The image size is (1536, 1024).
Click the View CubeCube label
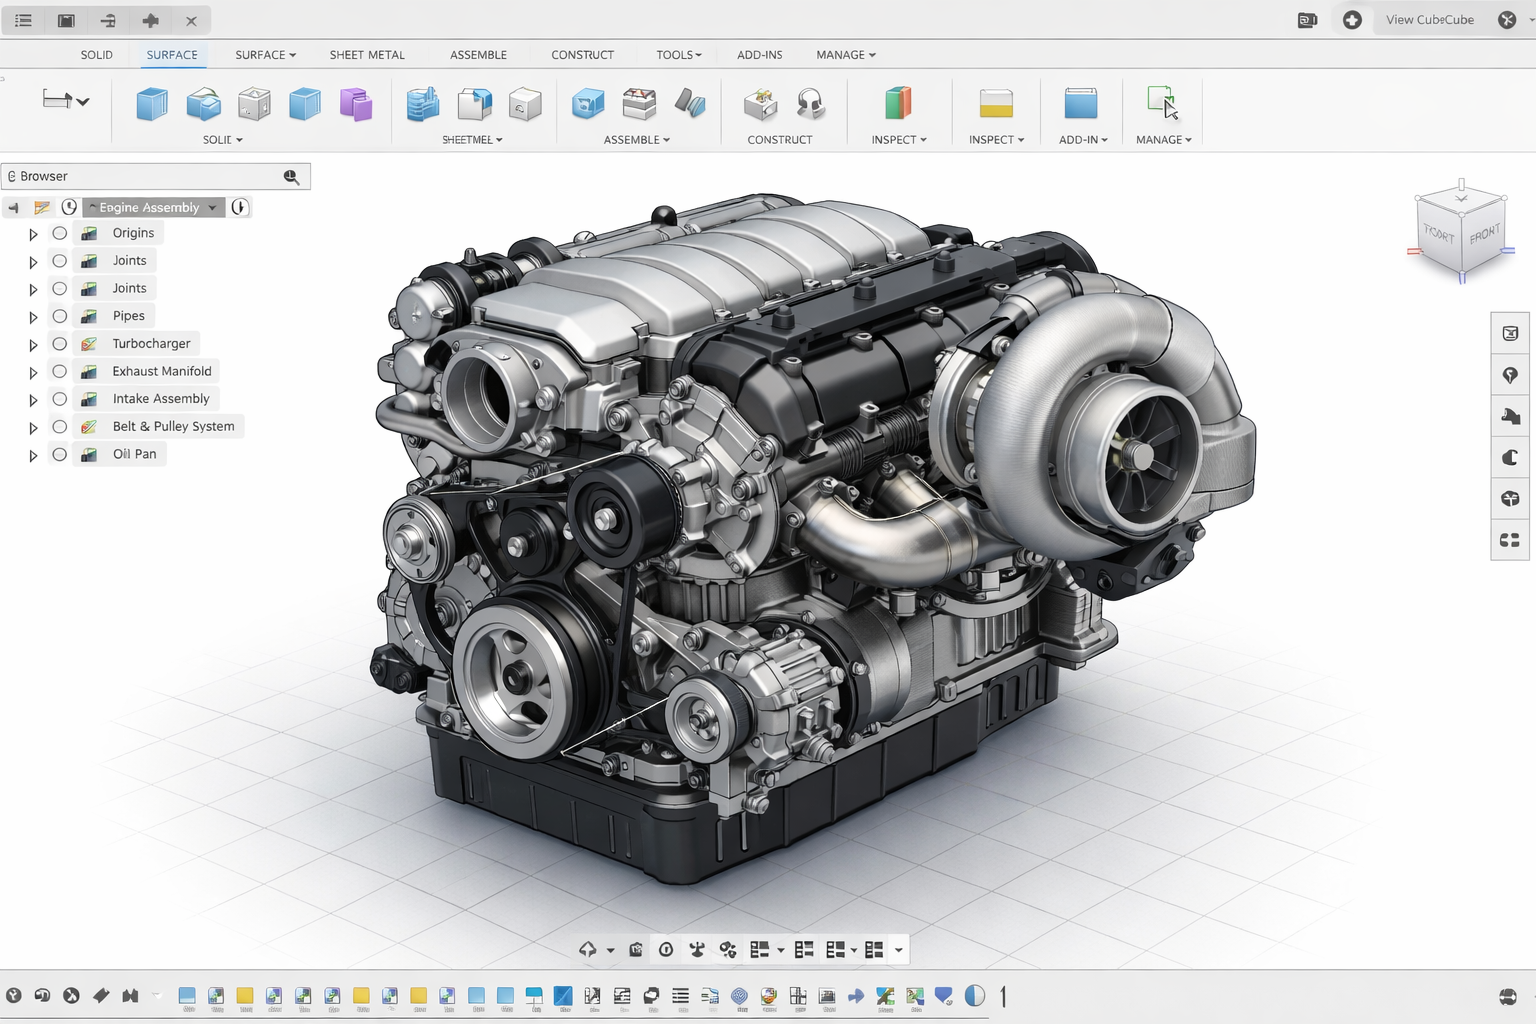[x=1429, y=20]
